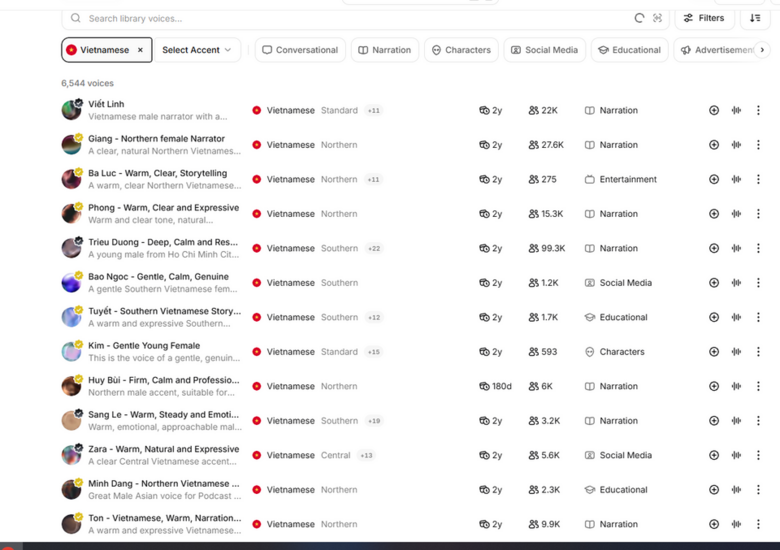
Task: Play preview from Bao Ngoc avatar
Action: point(71,282)
